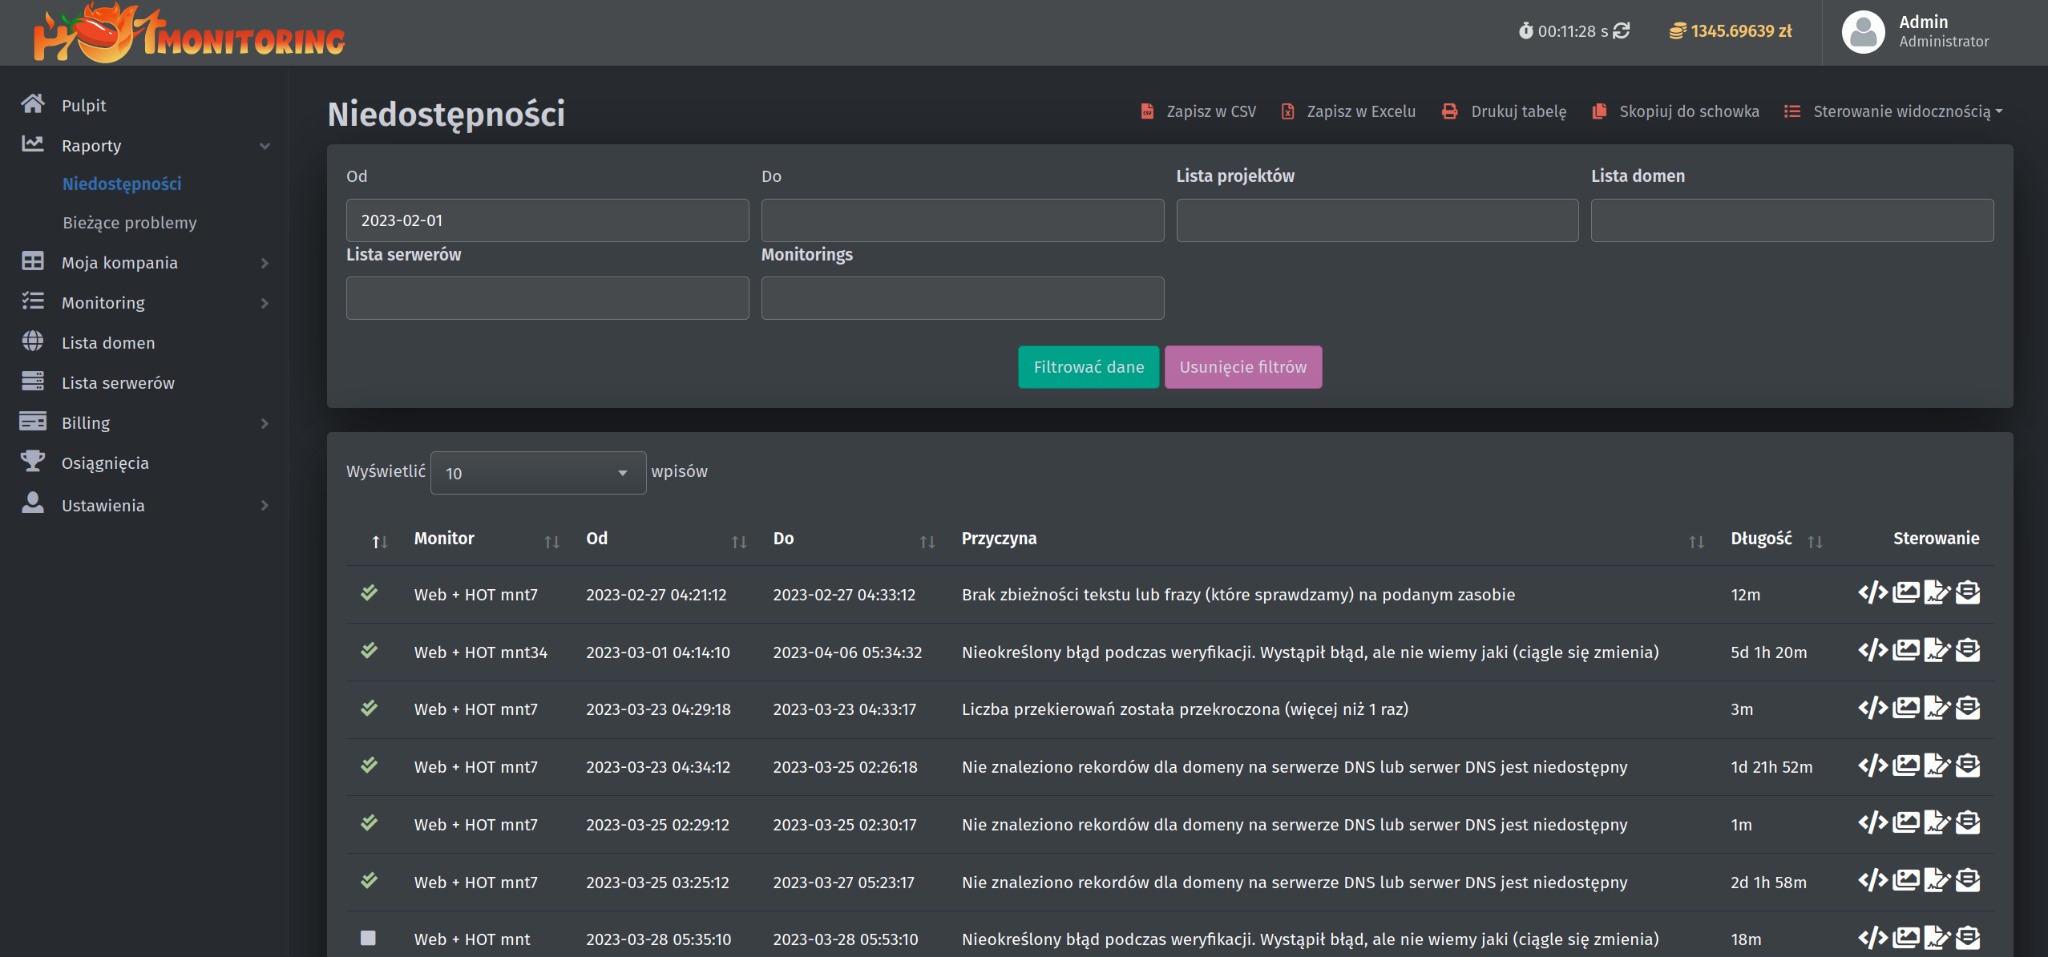Toggle the green checkmark on the first mnt7 row
The height and width of the screenshot is (957, 2048).
click(x=369, y=593)
